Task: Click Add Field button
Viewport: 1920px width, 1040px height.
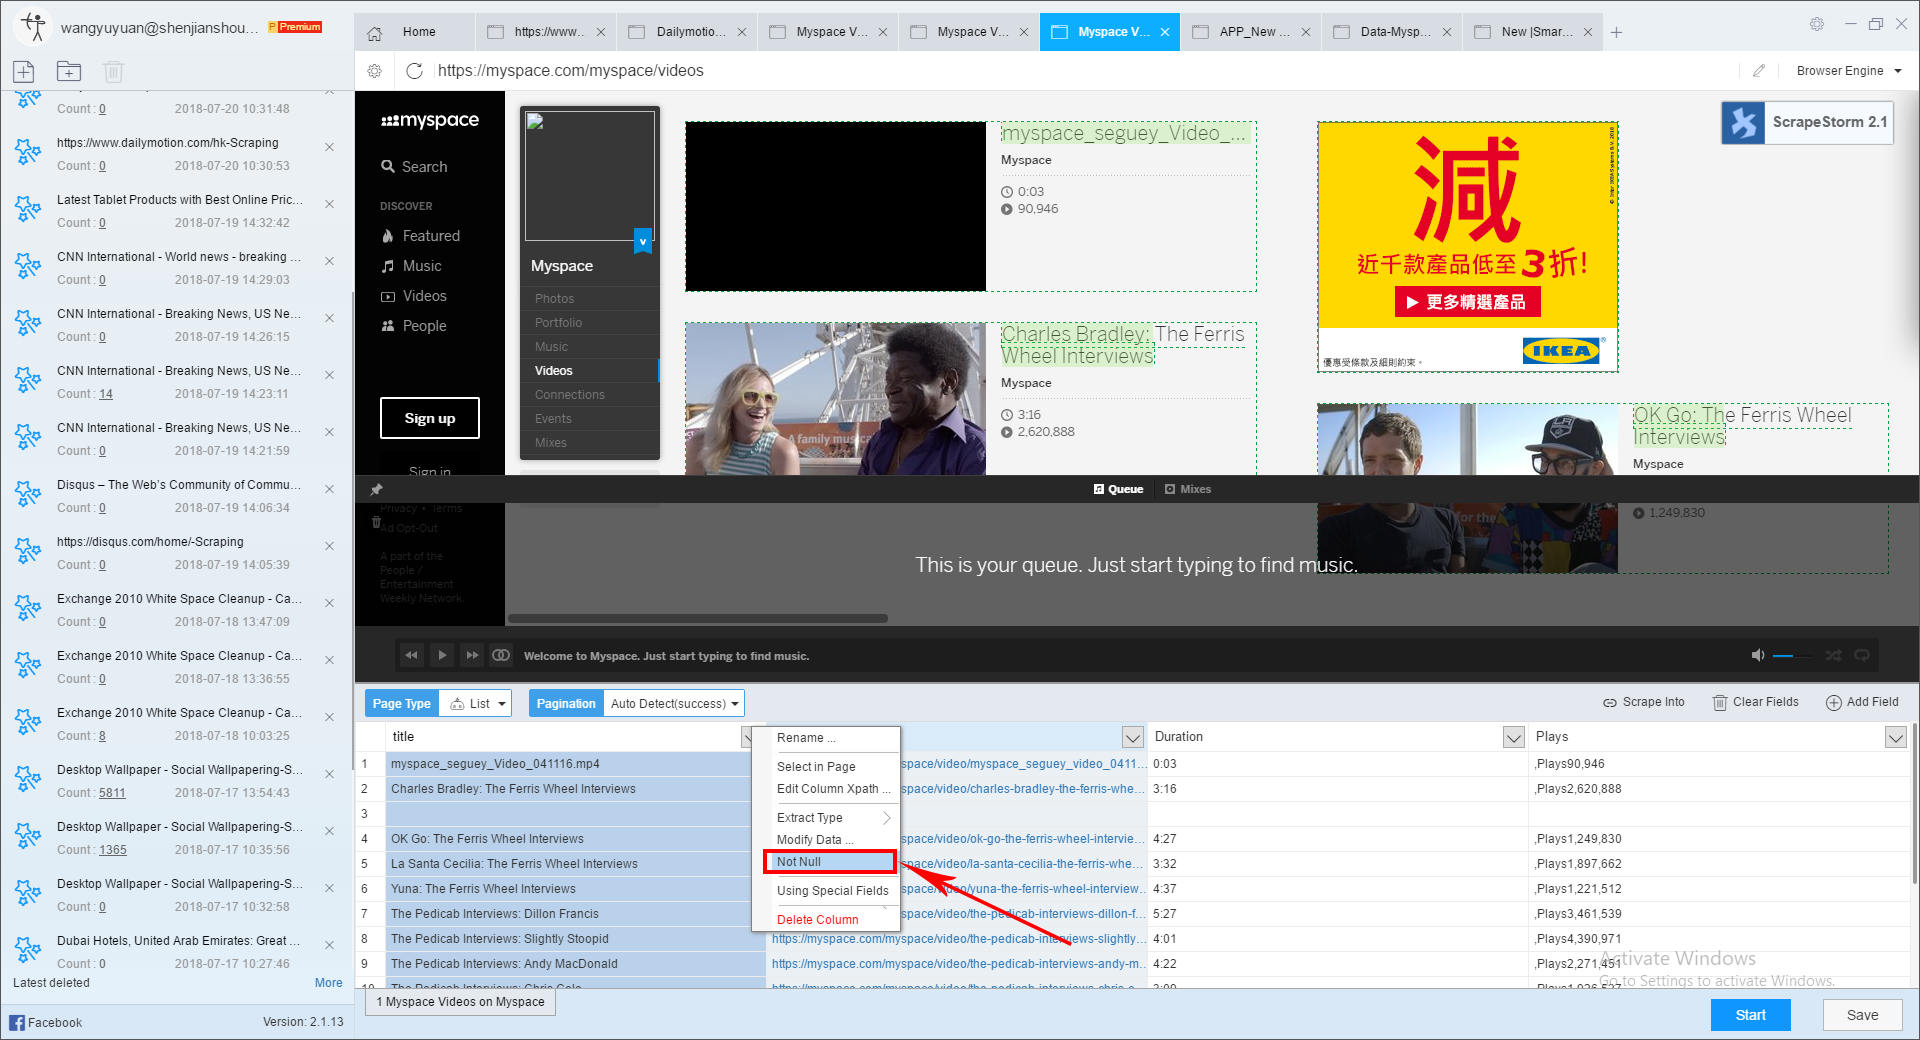Action: coord(1862,702)
